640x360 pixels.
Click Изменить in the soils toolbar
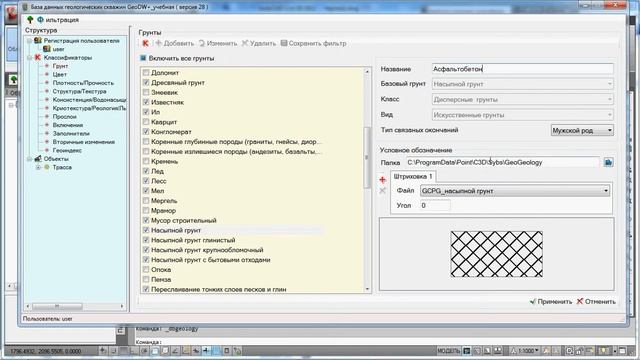[218, 43]
